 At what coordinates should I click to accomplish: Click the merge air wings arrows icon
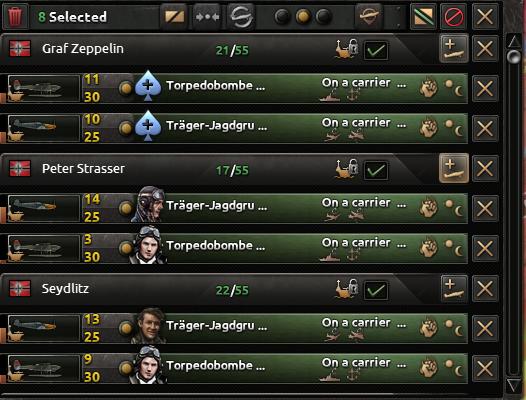point(207,16)
